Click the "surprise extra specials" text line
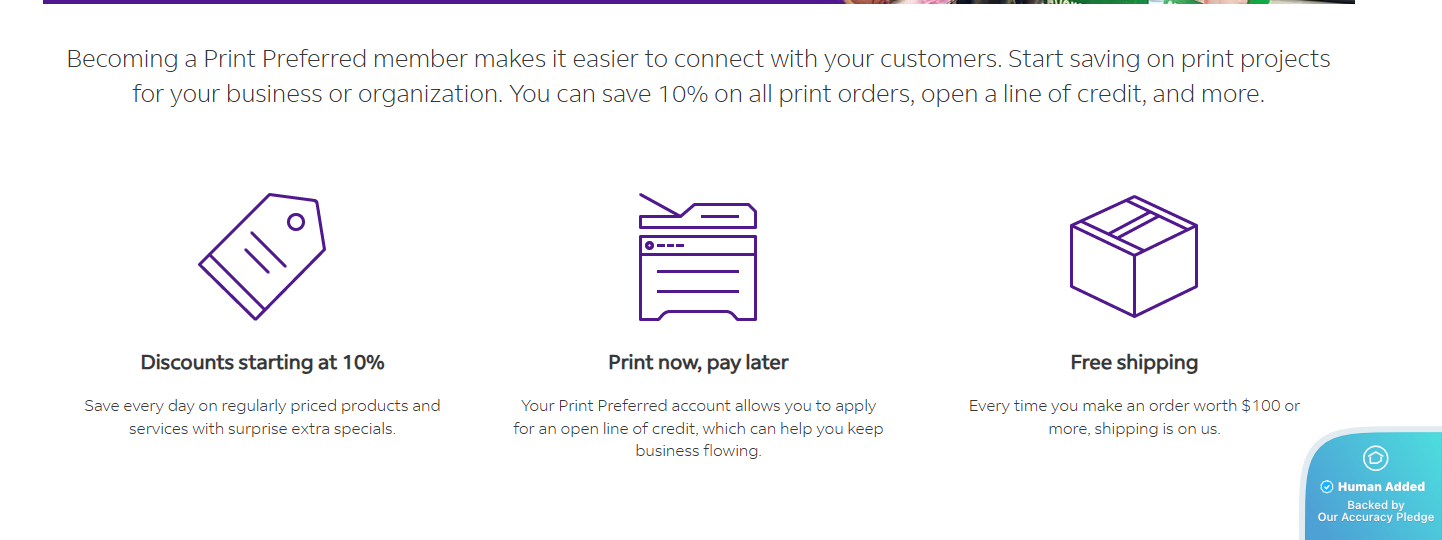 [x=262, y=429]
